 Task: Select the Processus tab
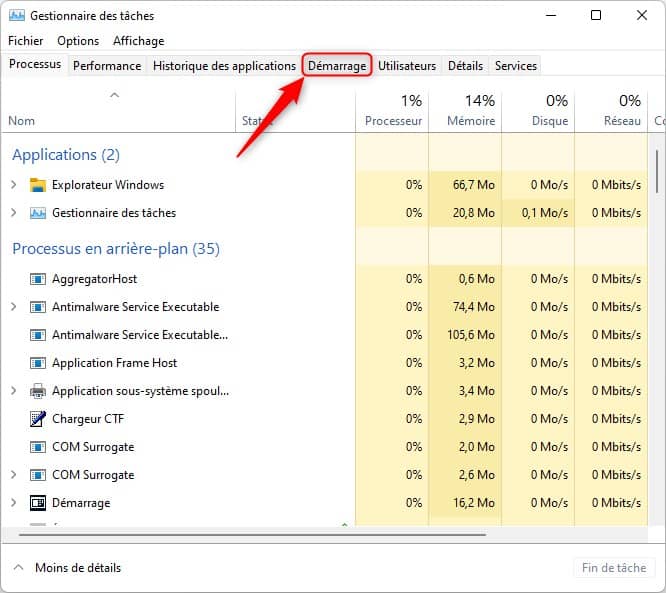(x=35, y=65)
